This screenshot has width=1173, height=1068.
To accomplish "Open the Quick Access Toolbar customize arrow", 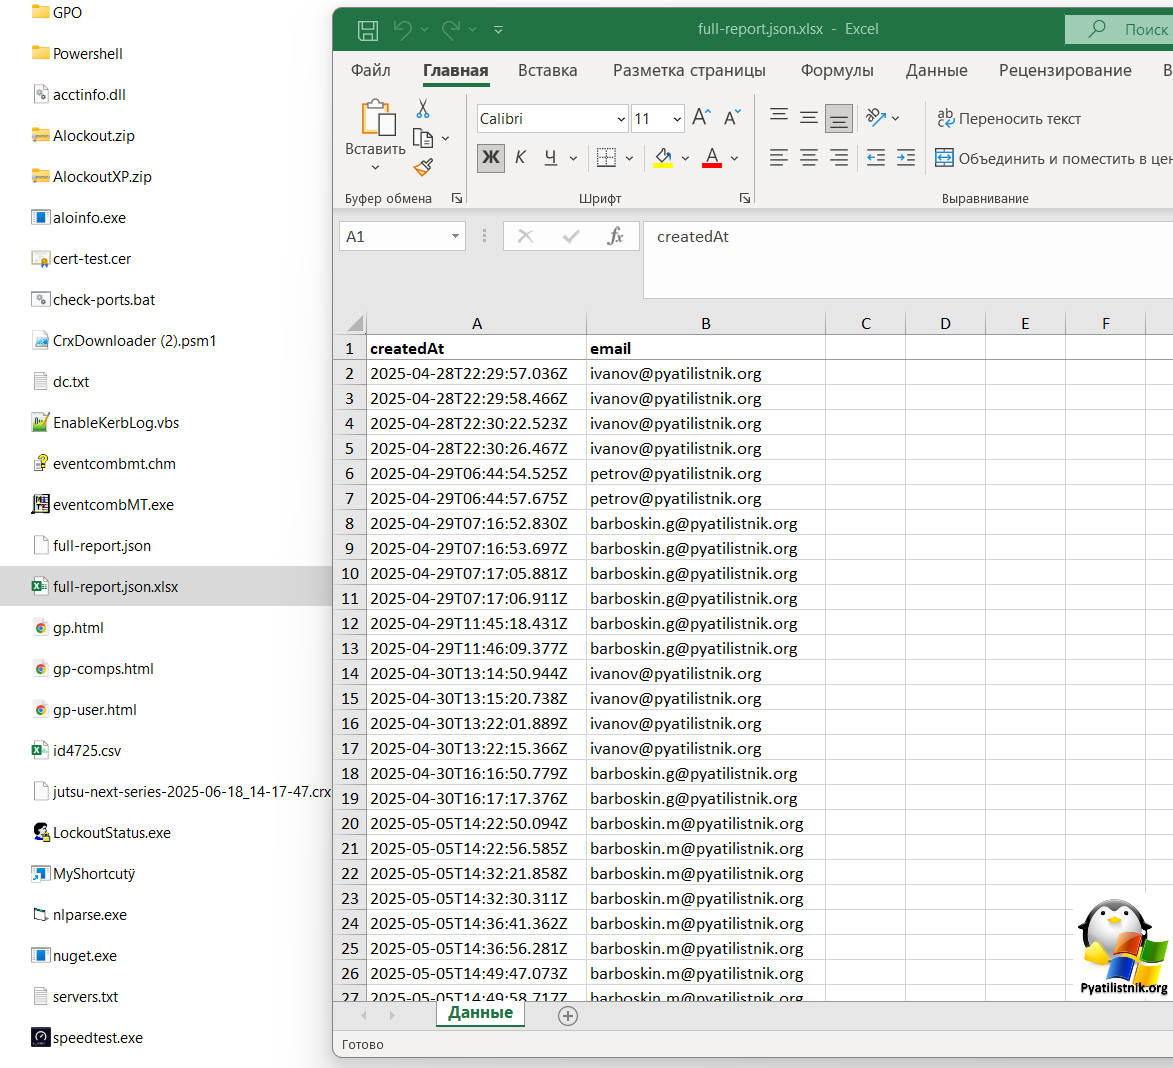I will 498,30.
